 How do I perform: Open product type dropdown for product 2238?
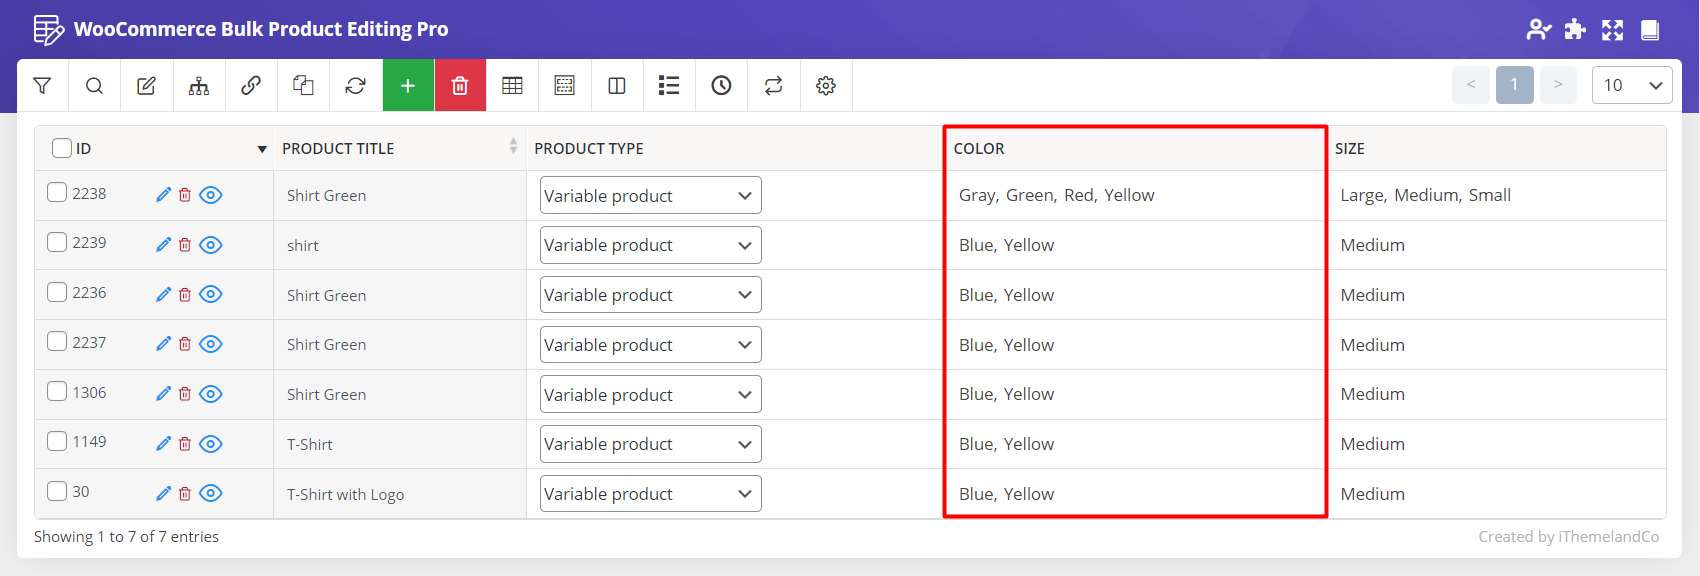tap(650, 195)
